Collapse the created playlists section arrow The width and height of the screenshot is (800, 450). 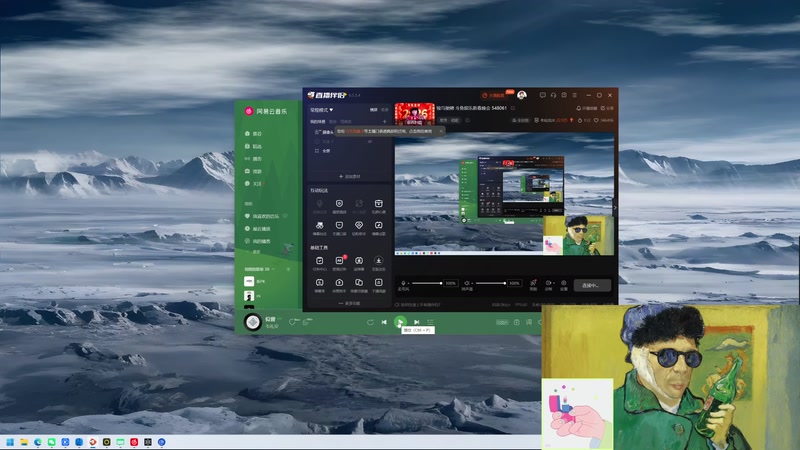pos(273,269)
